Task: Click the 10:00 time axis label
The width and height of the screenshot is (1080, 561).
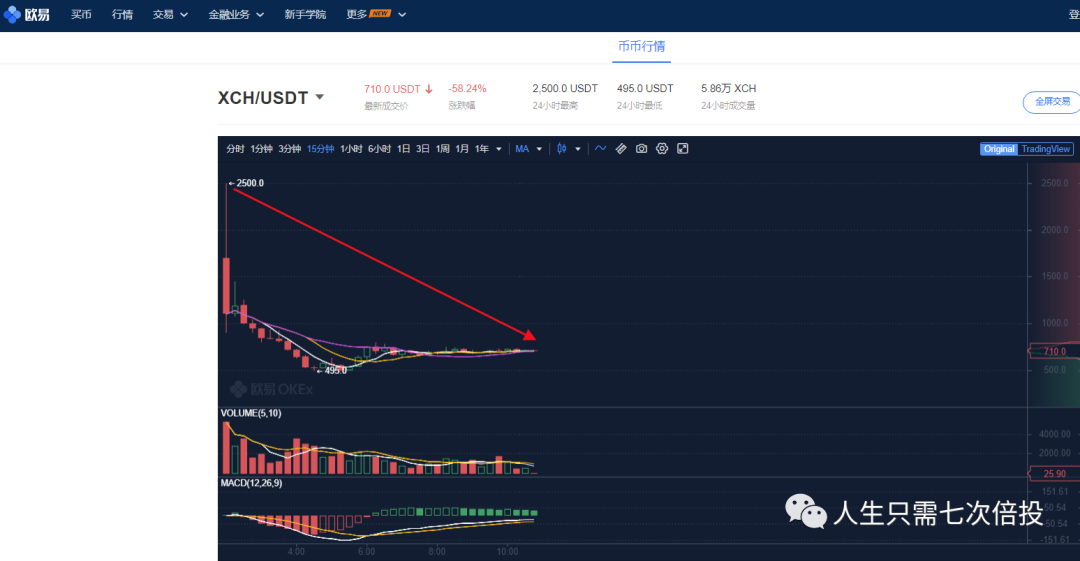Action: (x=508, y=551)
